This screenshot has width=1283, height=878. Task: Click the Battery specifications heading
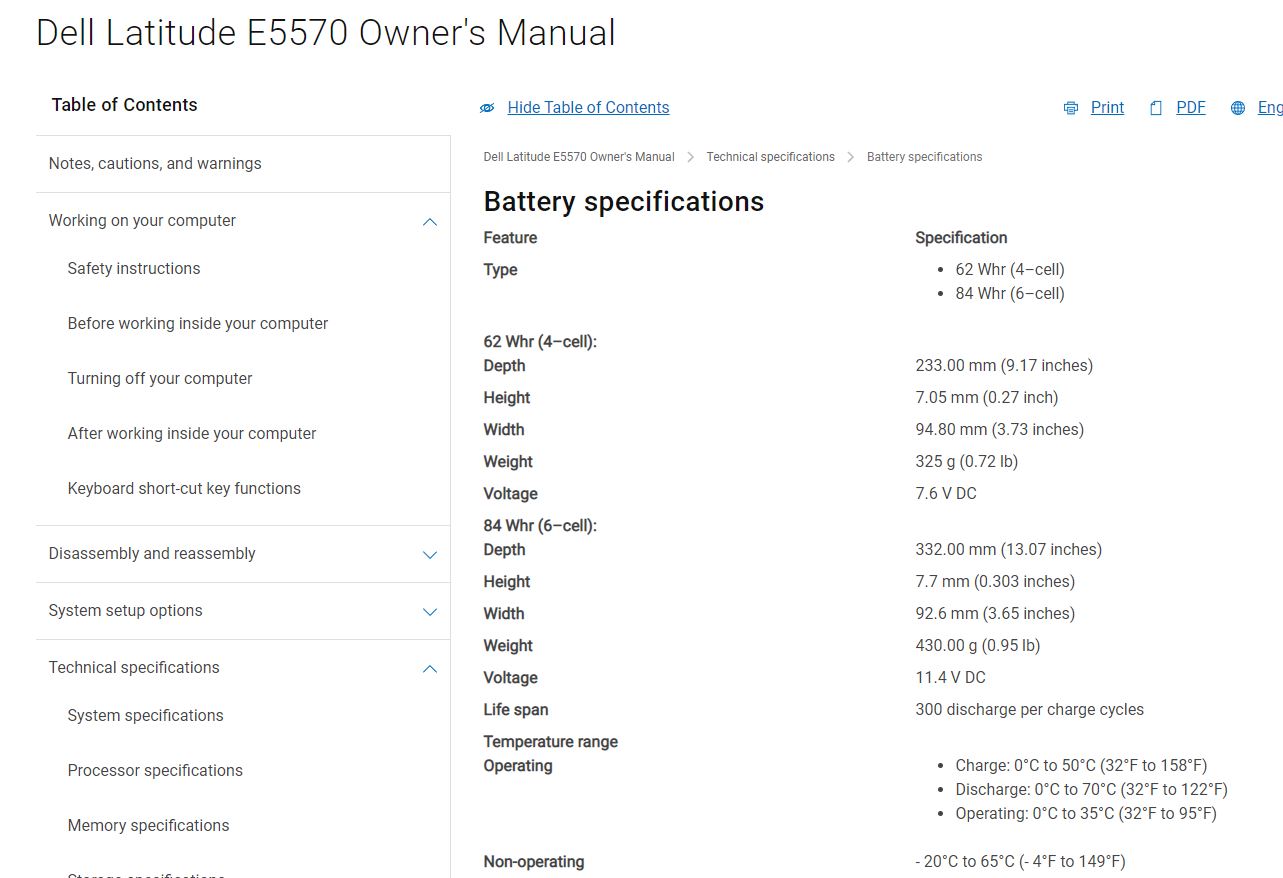tap(624, 202)
